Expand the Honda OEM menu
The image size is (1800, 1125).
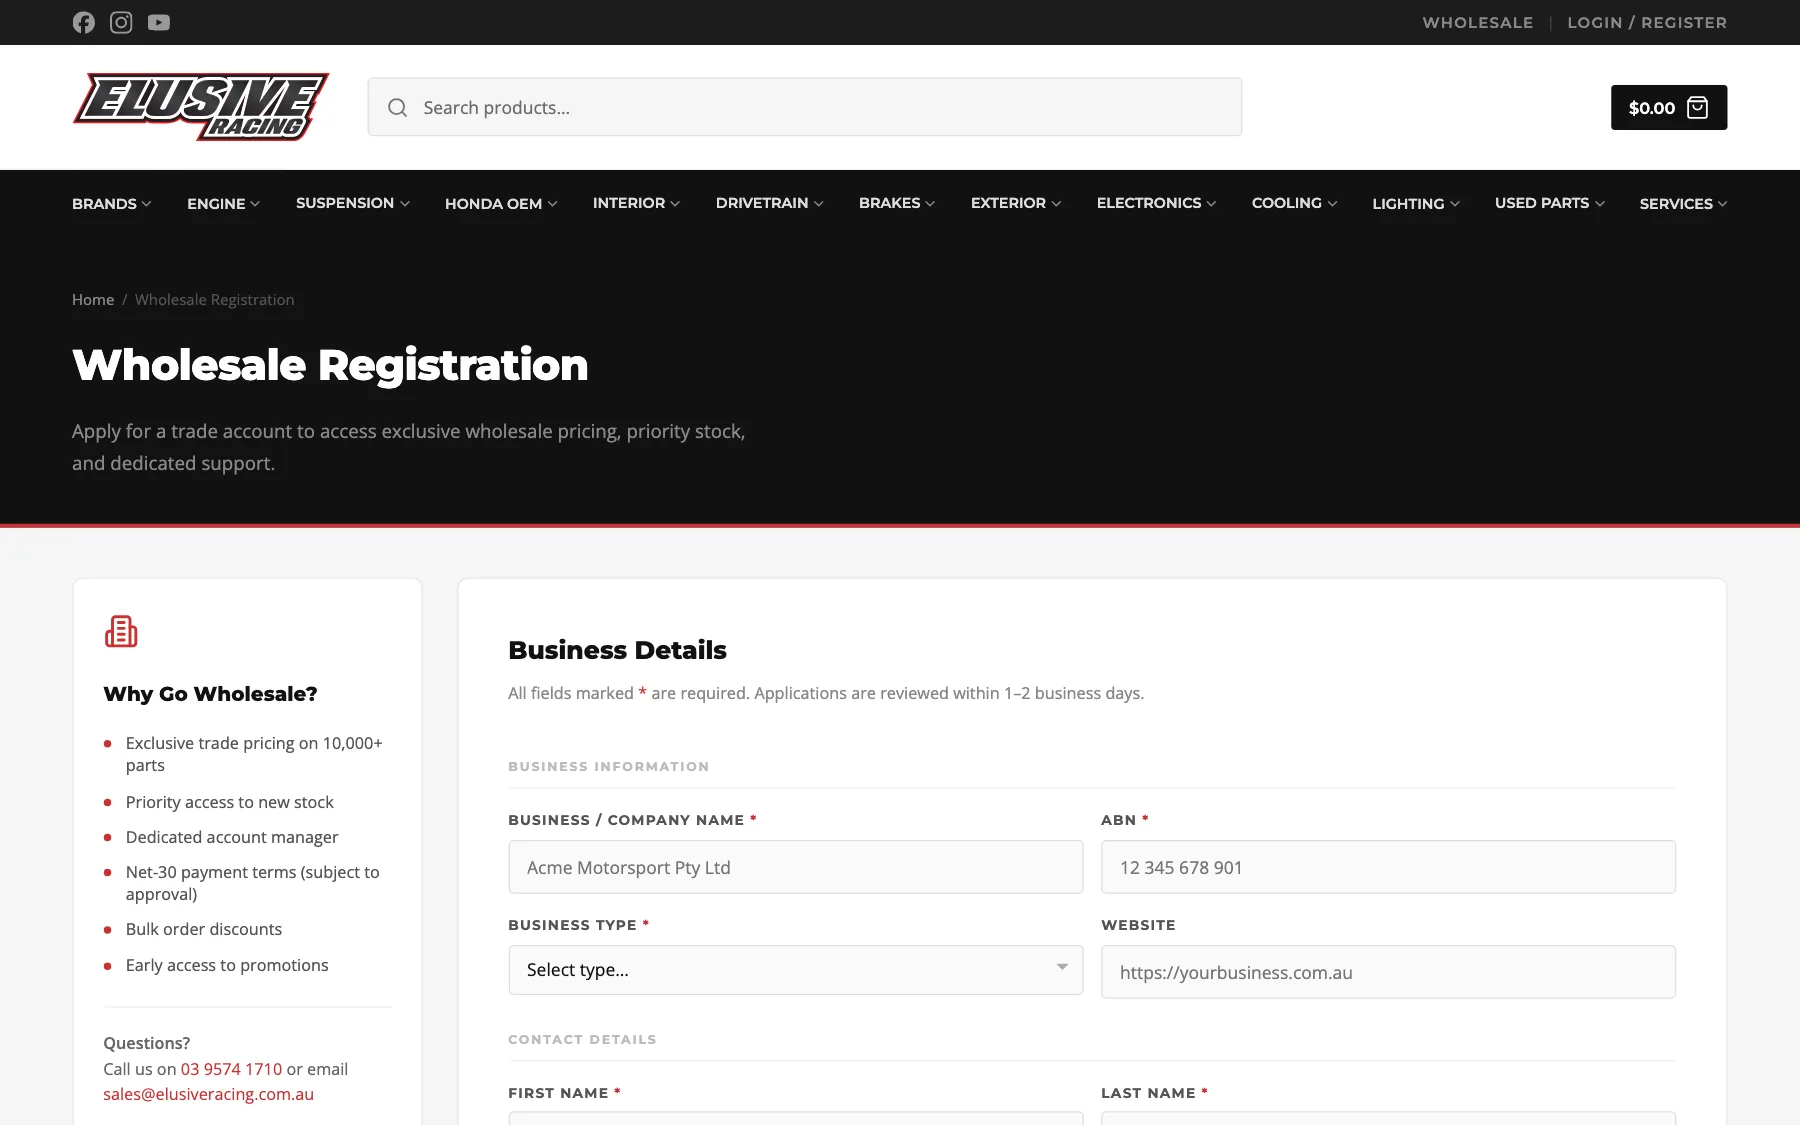point(501,203)
